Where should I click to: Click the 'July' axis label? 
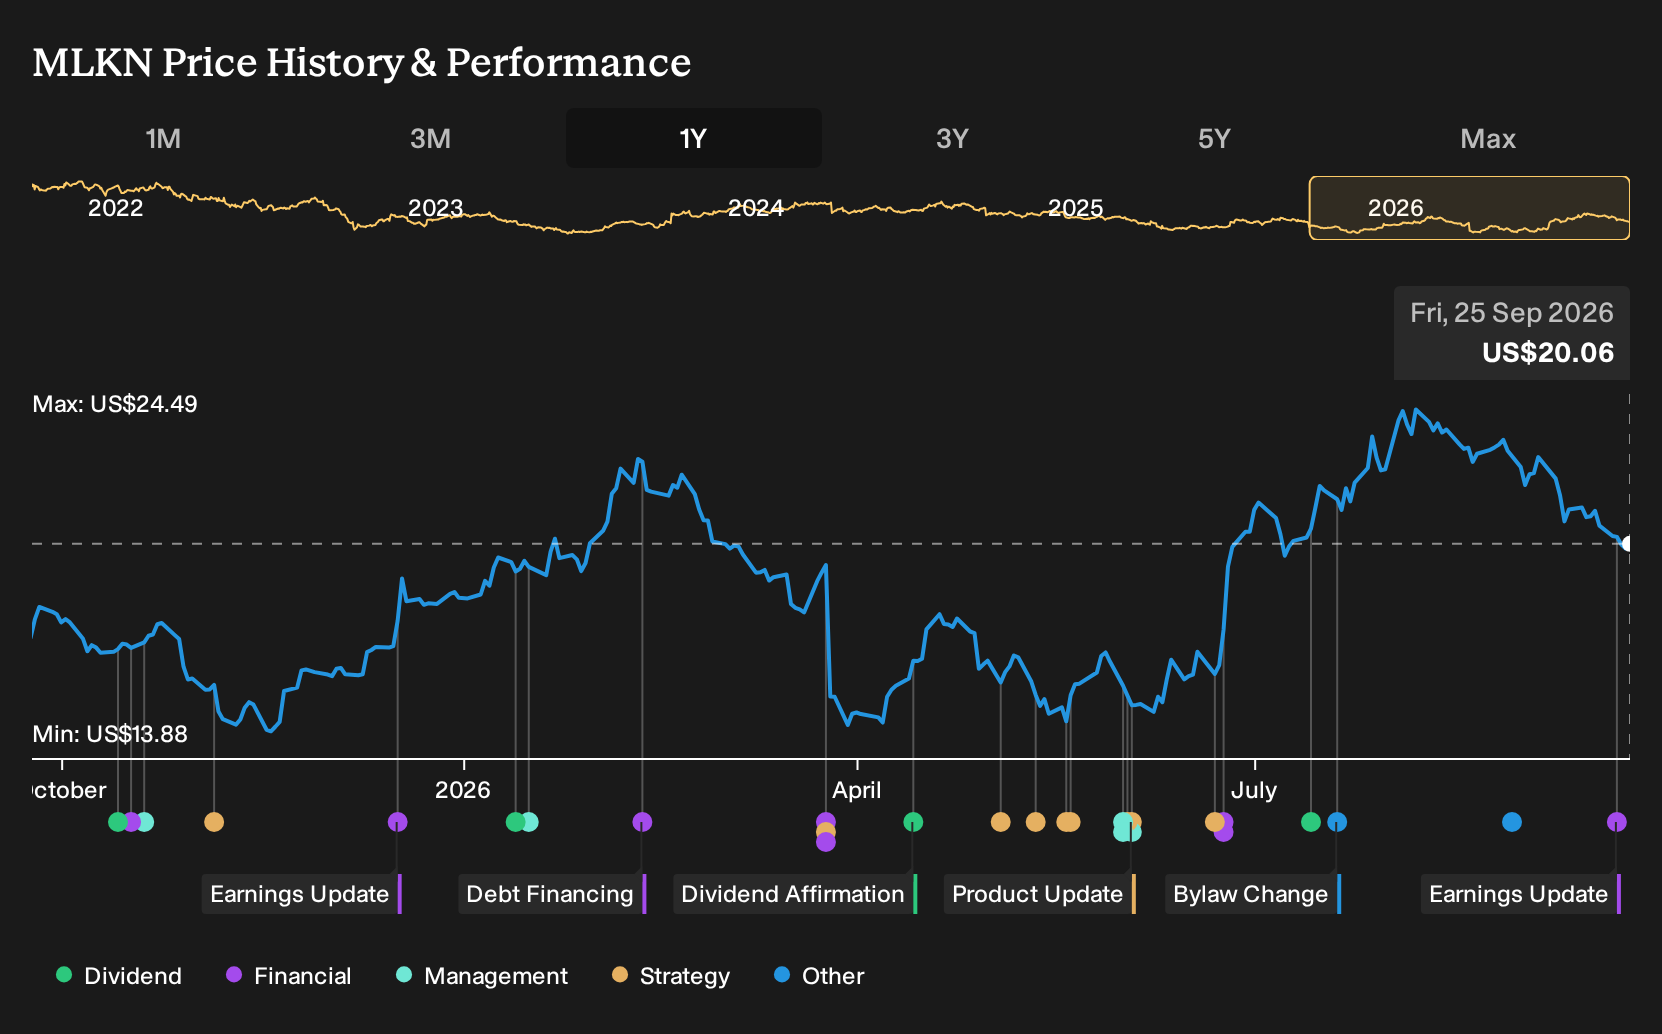coord(1254,790)
